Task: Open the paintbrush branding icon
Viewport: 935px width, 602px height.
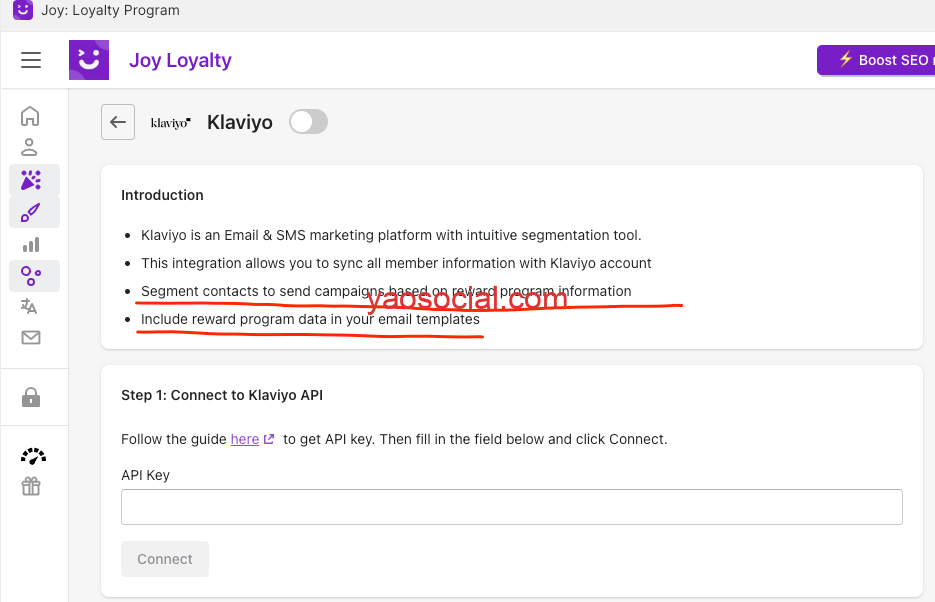Action: (32, 212)
